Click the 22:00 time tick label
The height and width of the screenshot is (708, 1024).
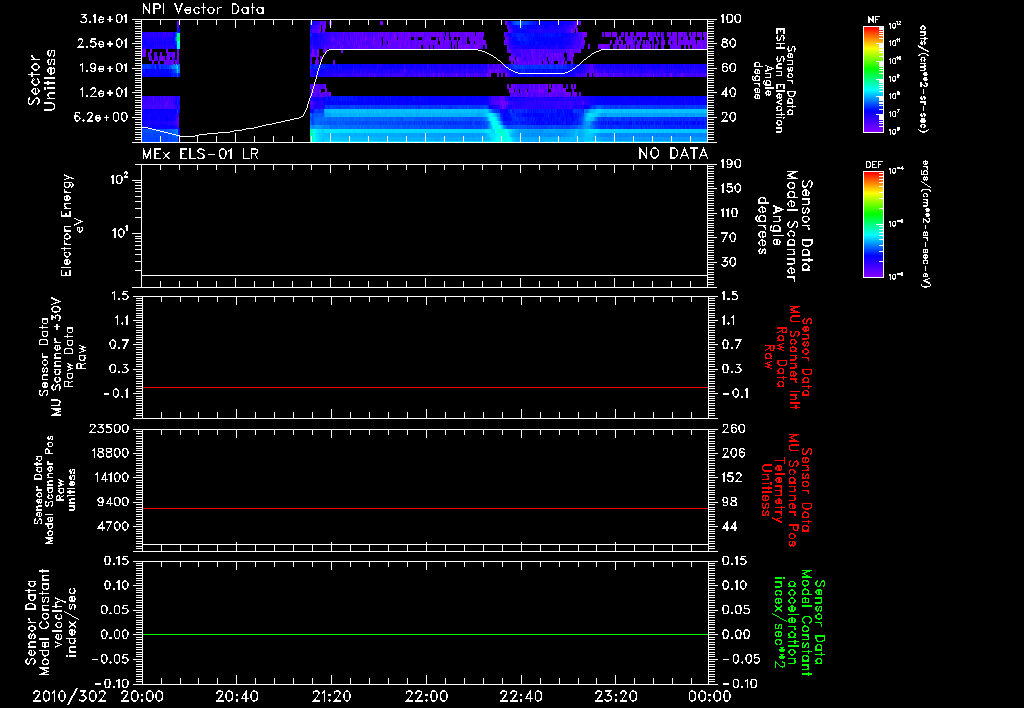tap(426, 697)
